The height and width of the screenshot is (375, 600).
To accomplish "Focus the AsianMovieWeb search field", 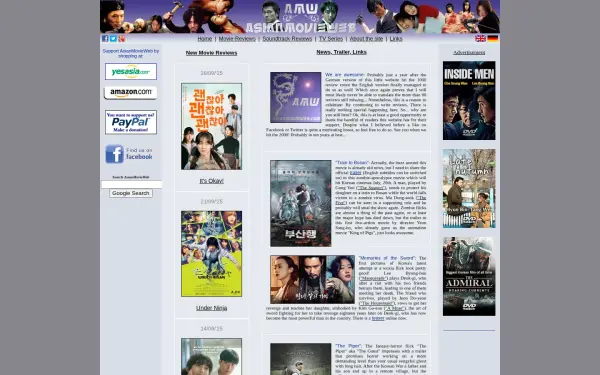I will 131,184.
